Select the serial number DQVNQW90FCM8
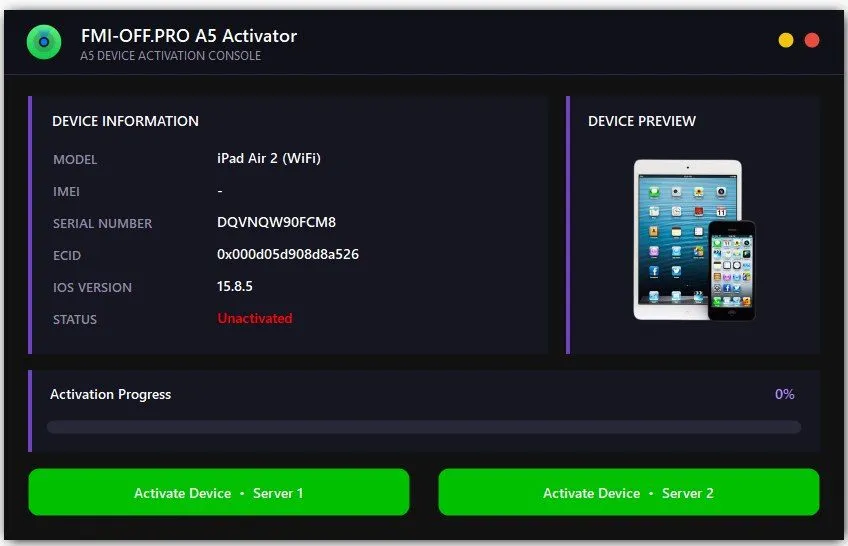 [276, 222]
